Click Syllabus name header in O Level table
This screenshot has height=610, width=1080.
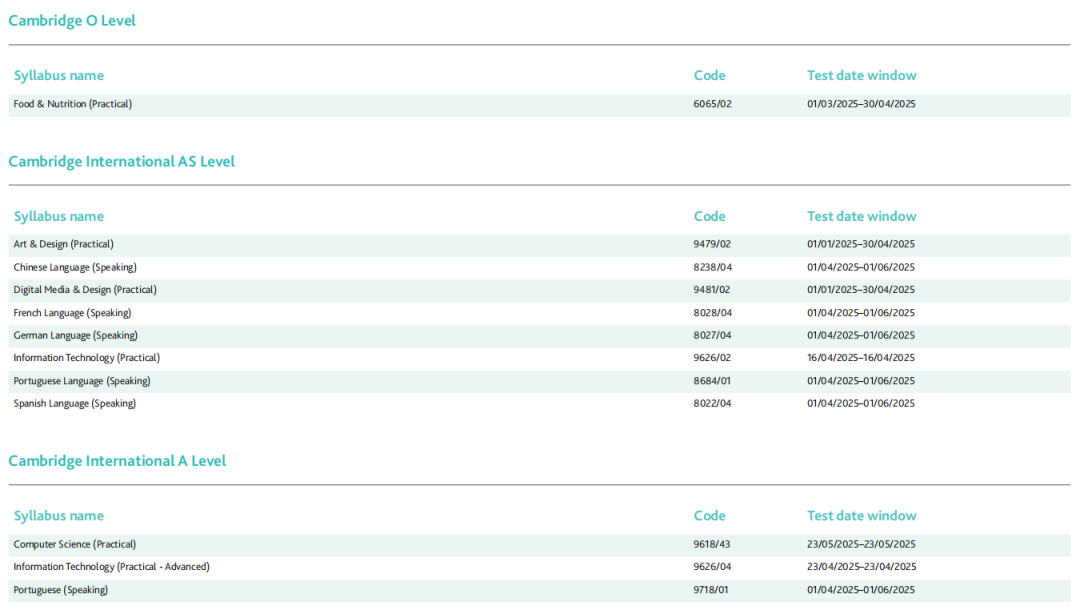click(x=59, y=76)
